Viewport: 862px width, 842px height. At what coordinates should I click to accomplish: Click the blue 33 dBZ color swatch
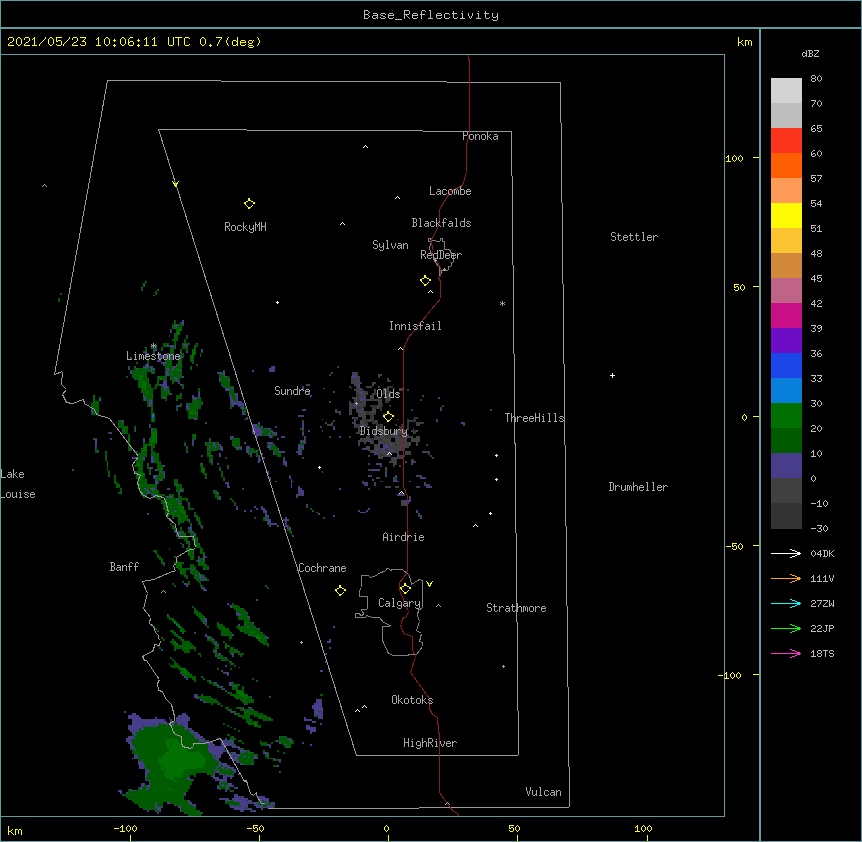[786, 365]
